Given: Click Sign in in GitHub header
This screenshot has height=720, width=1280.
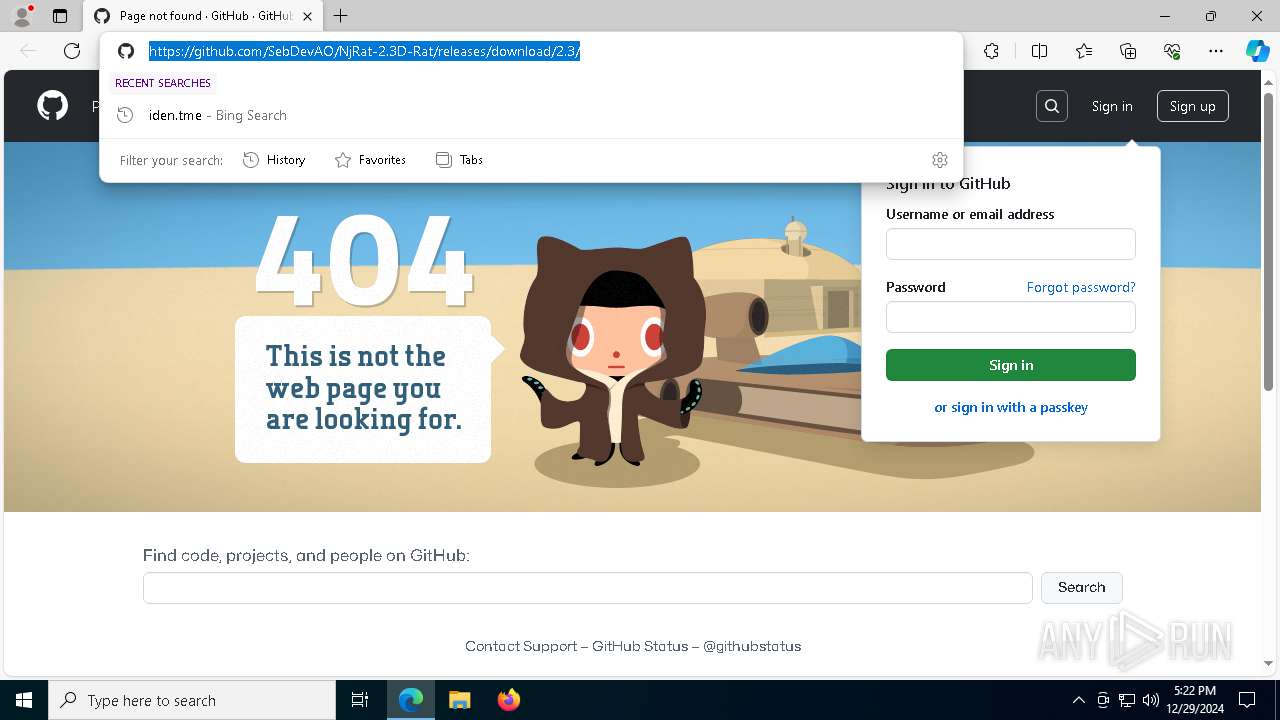Looking at the screenshot, I should click(1112, 106).
